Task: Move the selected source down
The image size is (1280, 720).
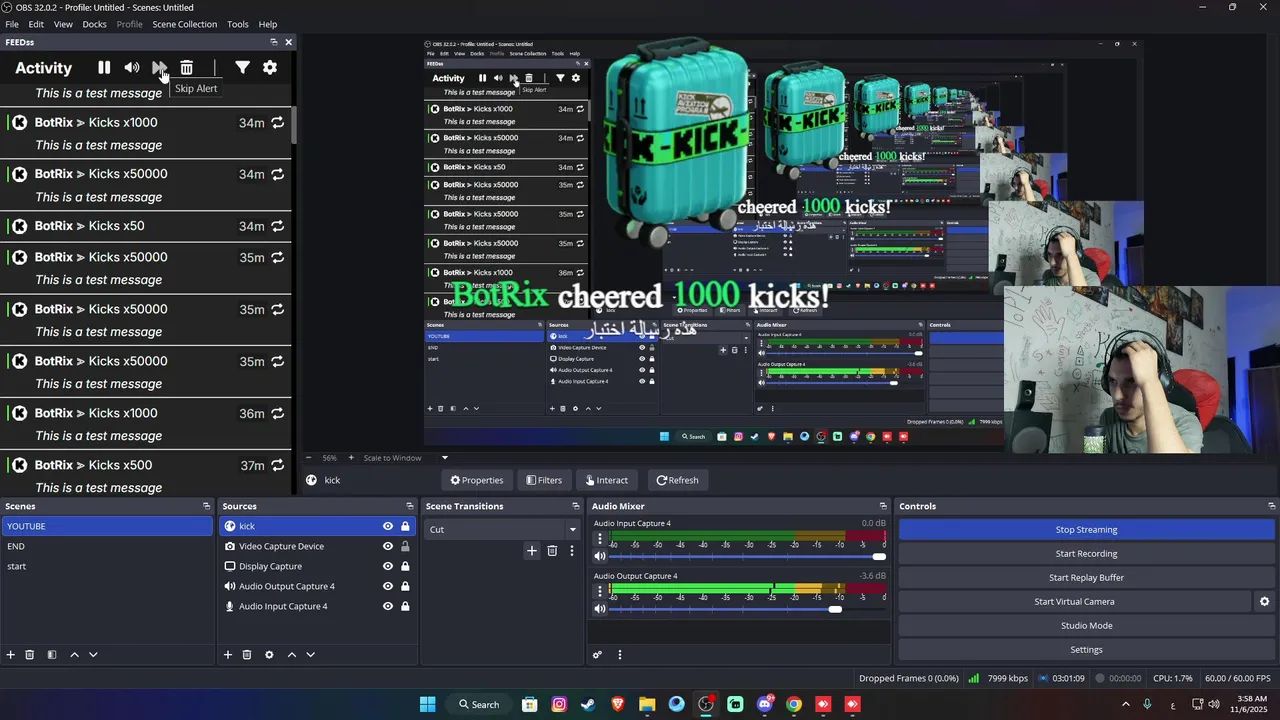Action: [310, 655]
